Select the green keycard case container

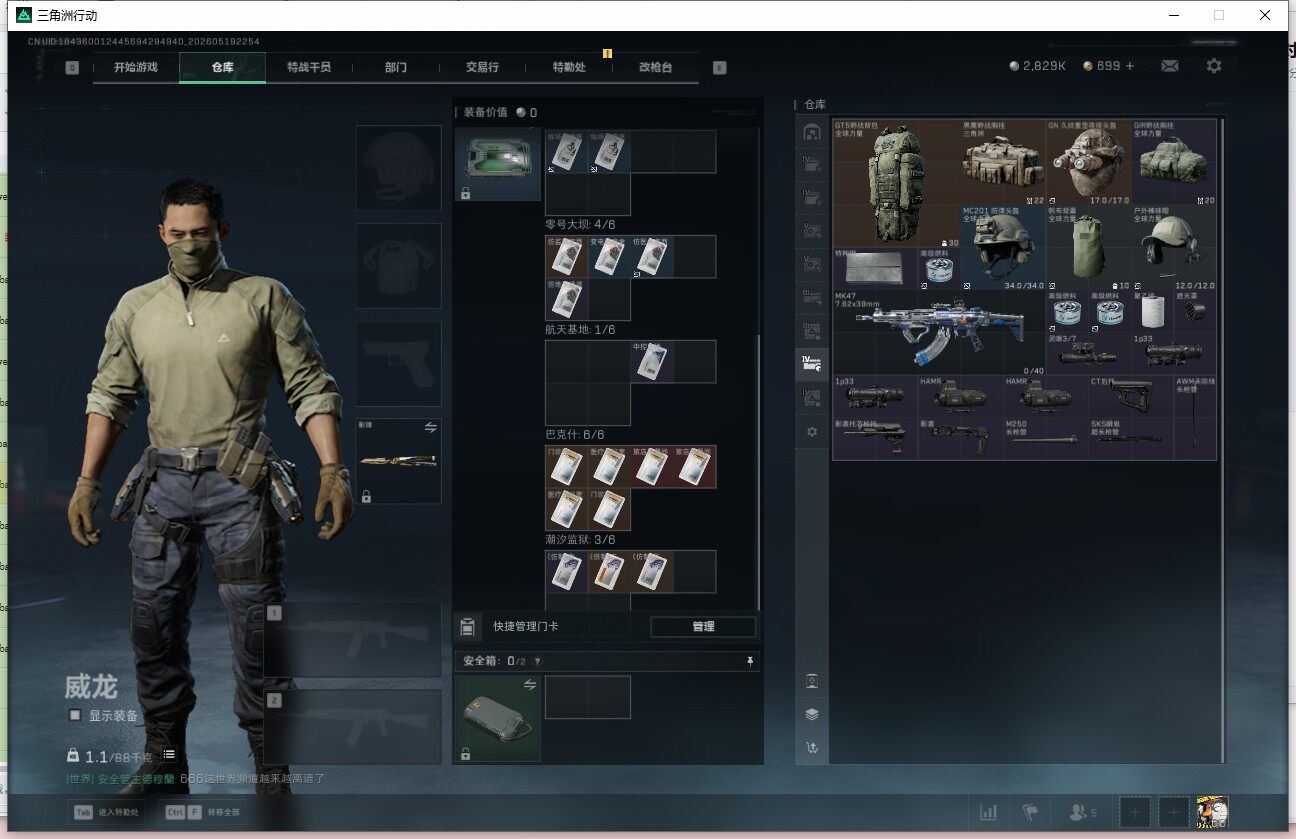pyautogui.click(x=497, y=165)
